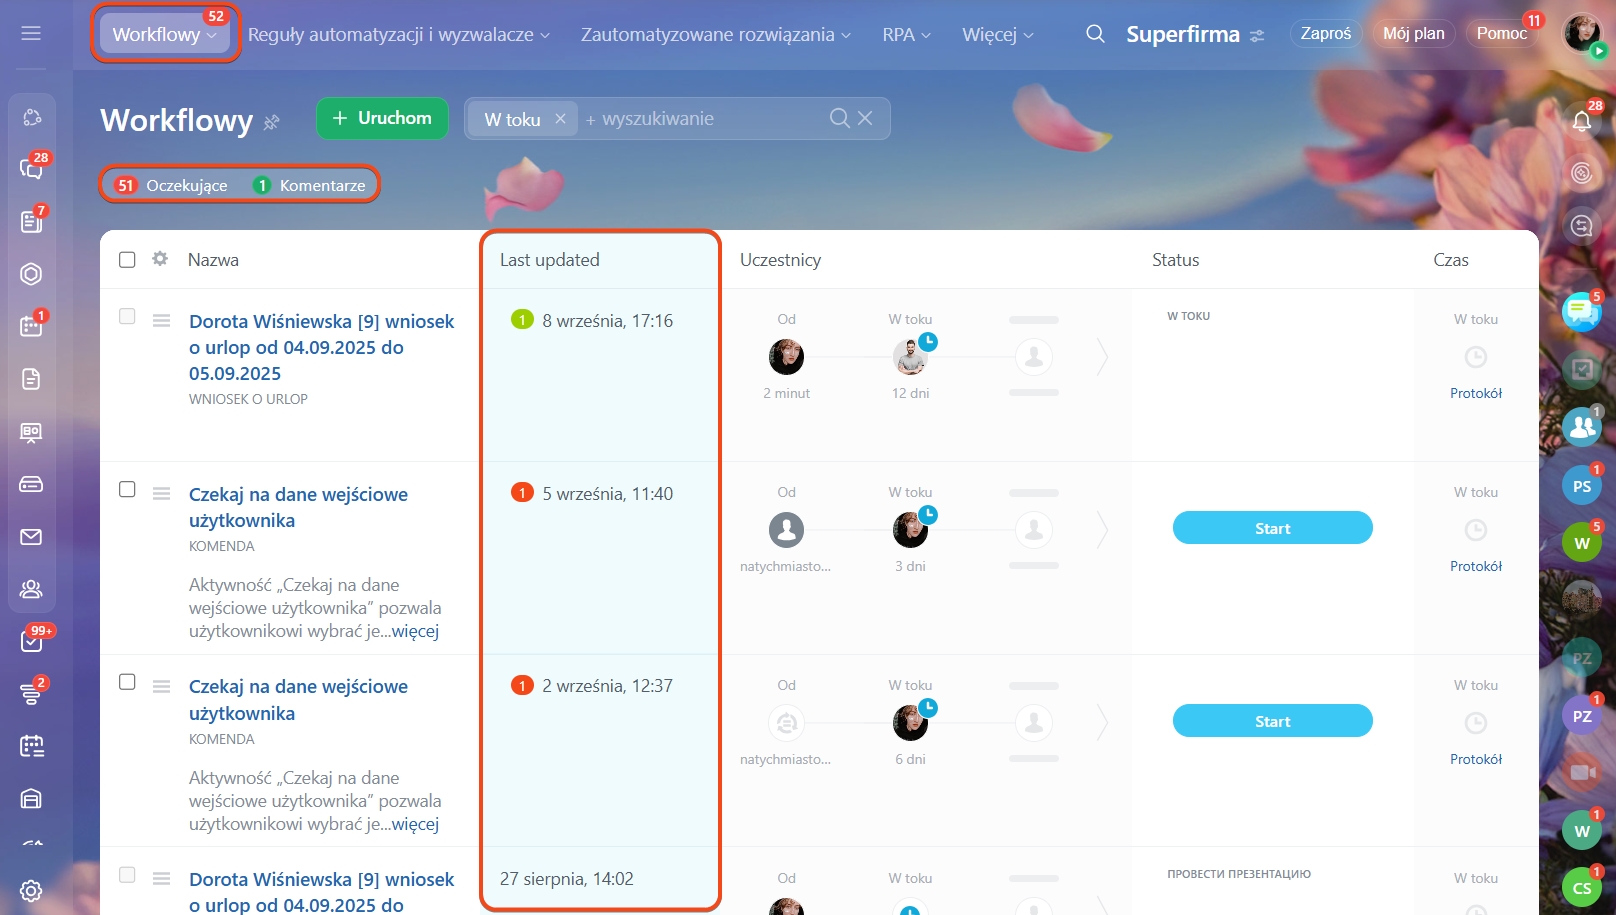Image resolution: width=1616 pixels, height=915 pixels.
Task: Open Protokół link in 5 września row
Action: (1476, 566)
